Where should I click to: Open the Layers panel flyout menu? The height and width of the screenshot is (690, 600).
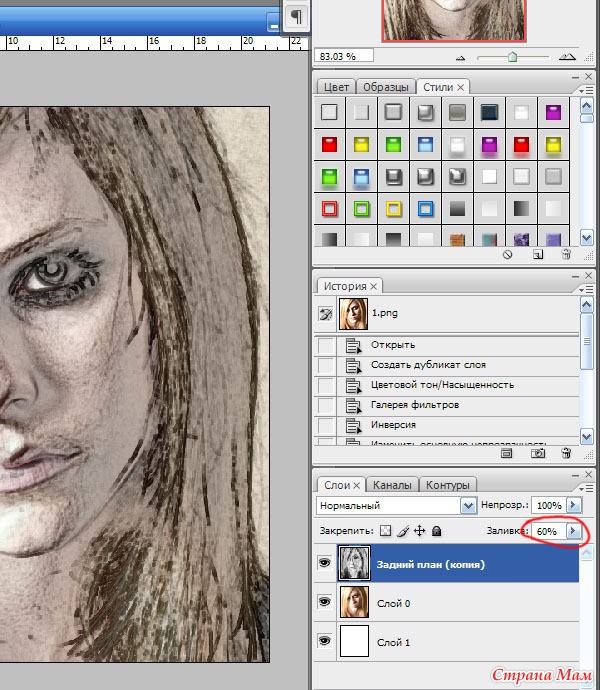coord(586,488)
